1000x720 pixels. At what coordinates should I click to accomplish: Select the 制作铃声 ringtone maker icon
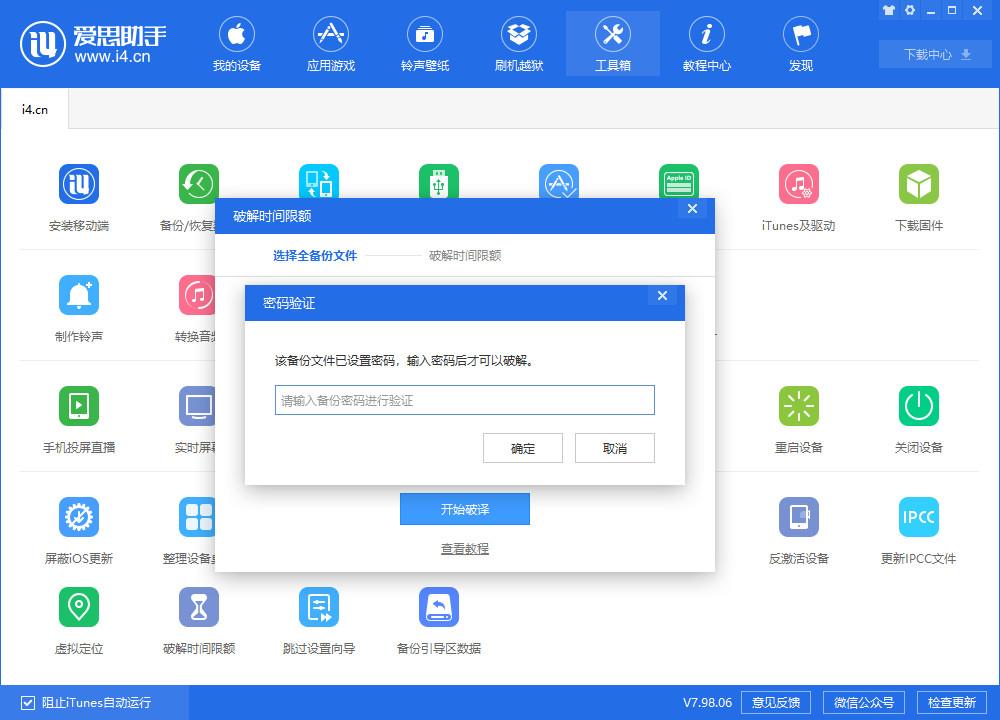coord(79,305)
